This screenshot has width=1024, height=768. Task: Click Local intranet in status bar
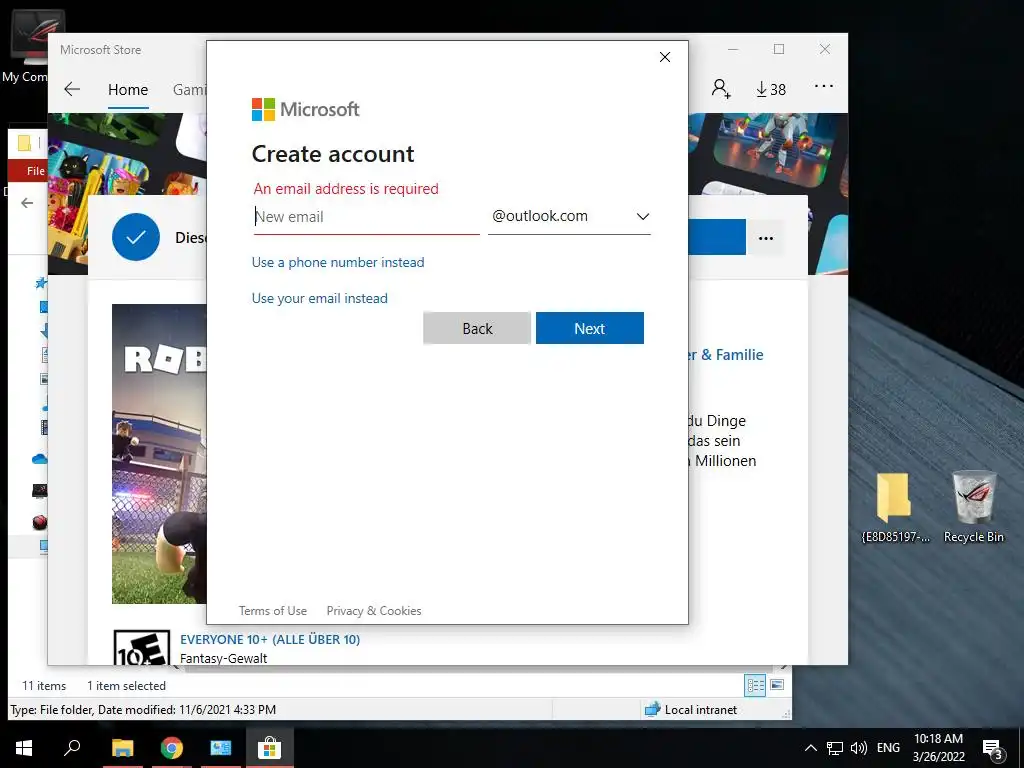click(691, 710)
